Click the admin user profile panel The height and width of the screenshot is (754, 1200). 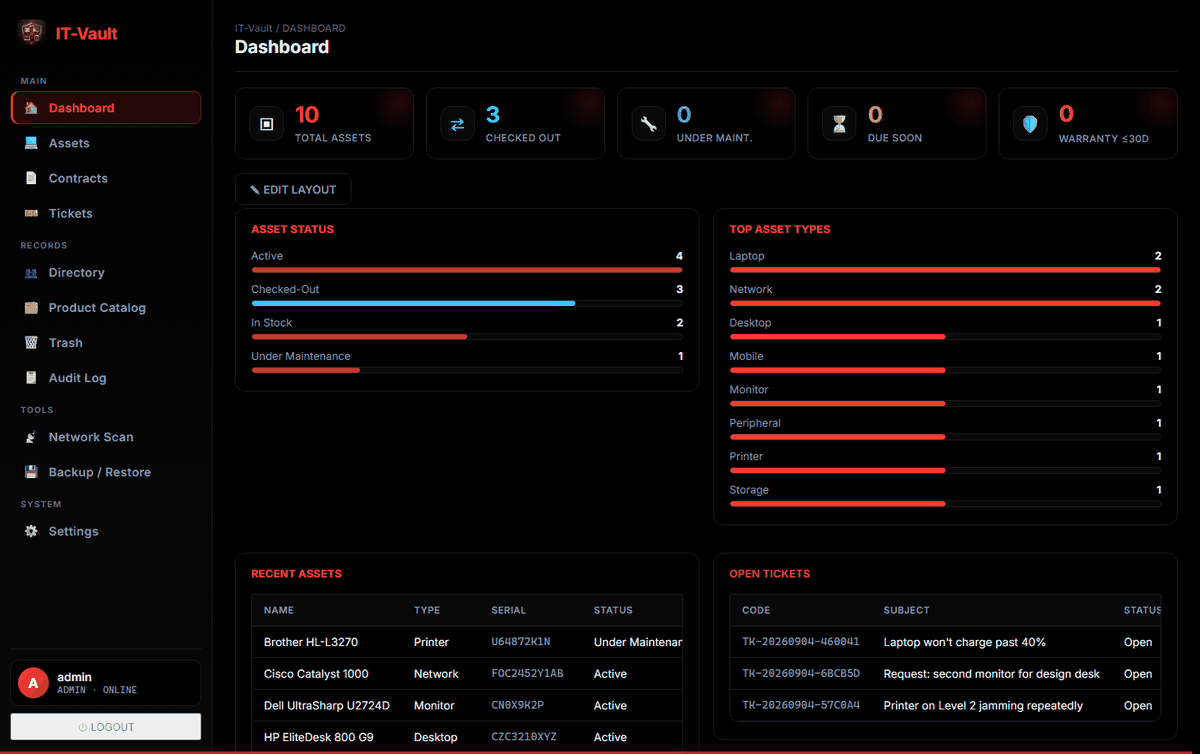(106, 683)
